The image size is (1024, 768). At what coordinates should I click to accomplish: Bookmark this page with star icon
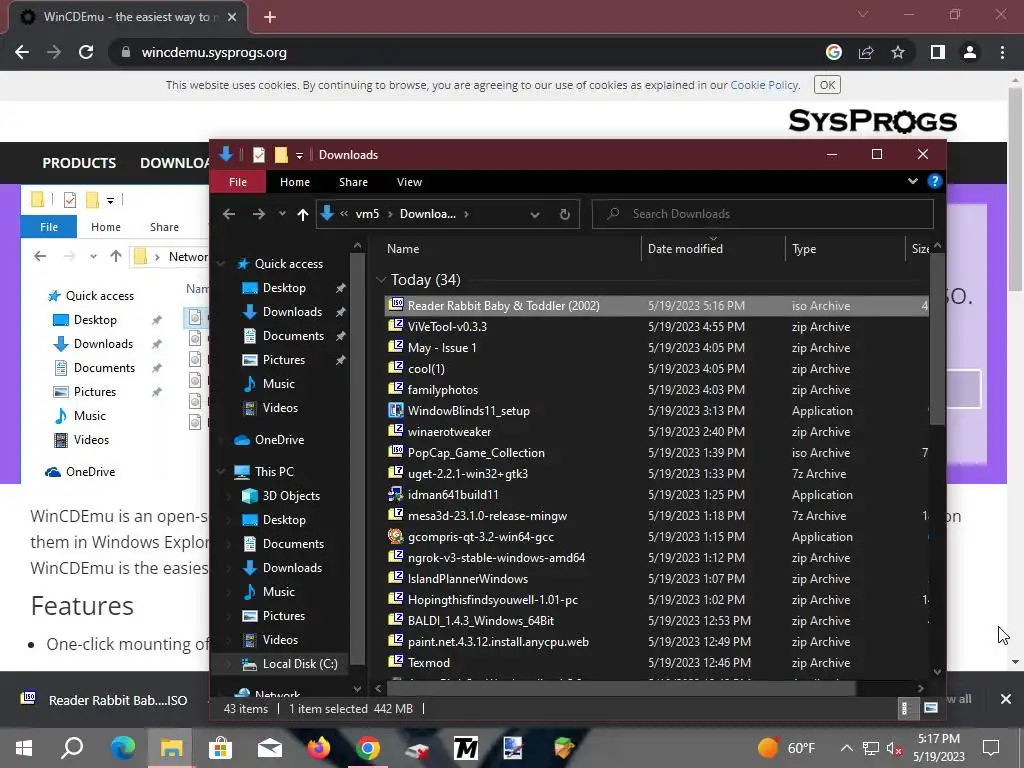coord(898,52)
